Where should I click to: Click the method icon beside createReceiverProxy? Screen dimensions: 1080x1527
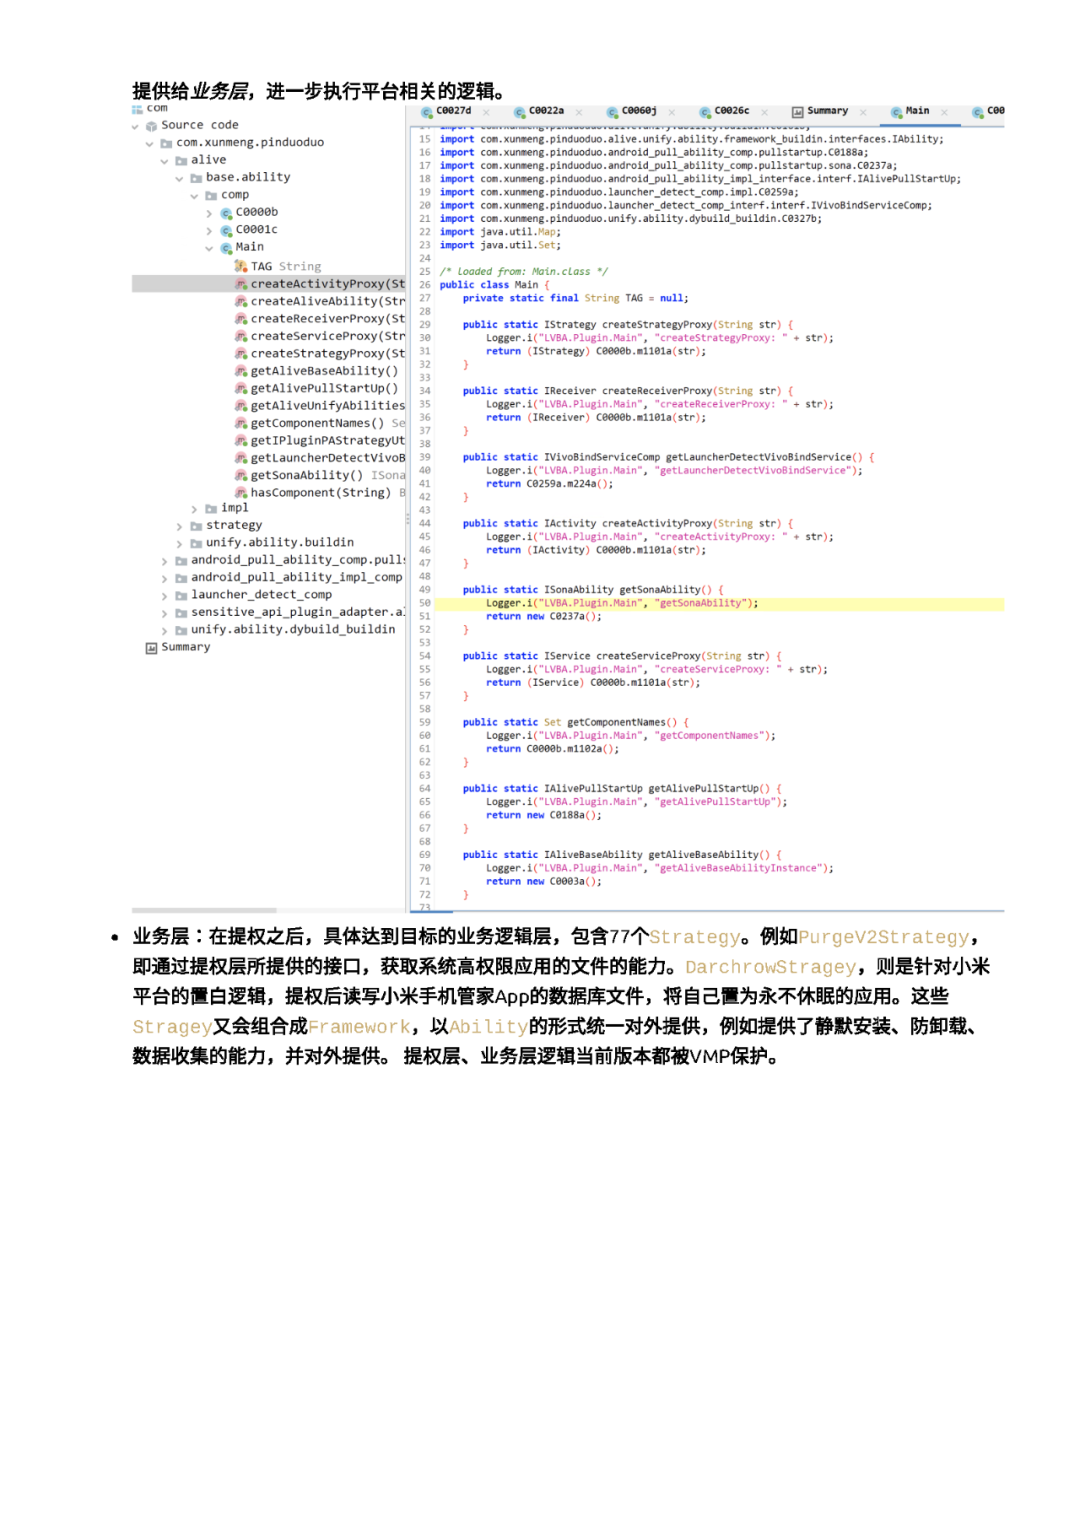point(241,319)
